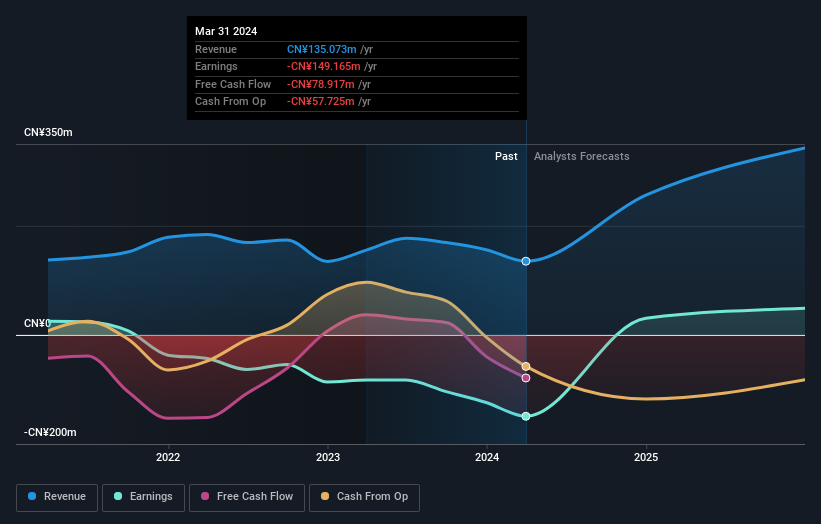The image size is (821, 524).
Task: Click the blue Revenue data point marker
Action: 526,261
